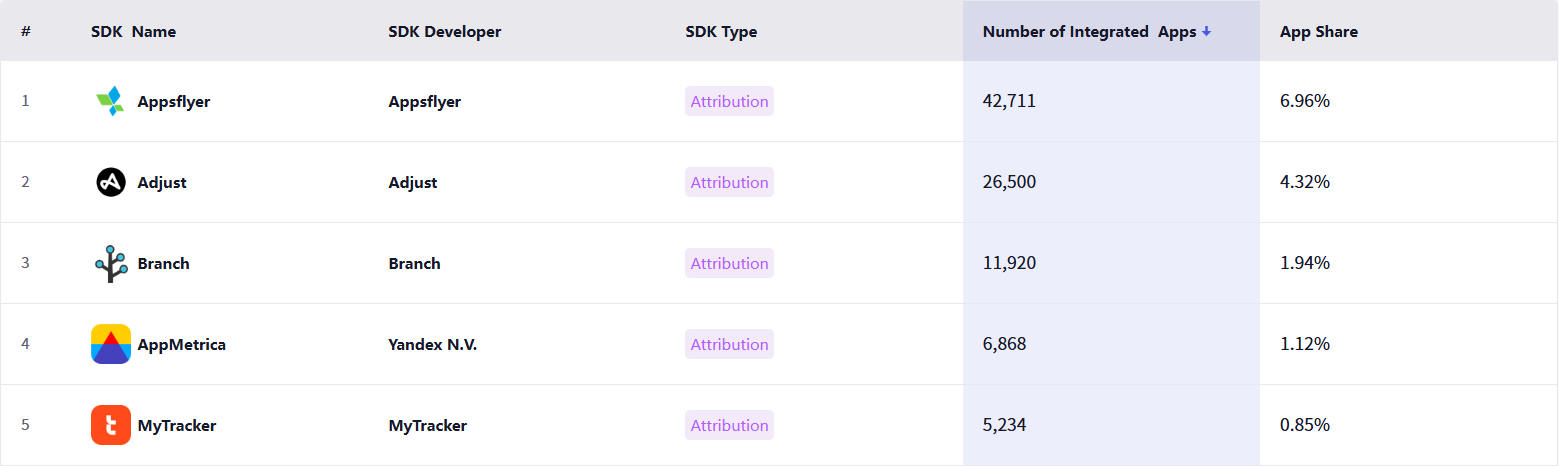Open the MyTracker SDK name link
This screenshot has height=466, width=1559.
coord(177,425)
